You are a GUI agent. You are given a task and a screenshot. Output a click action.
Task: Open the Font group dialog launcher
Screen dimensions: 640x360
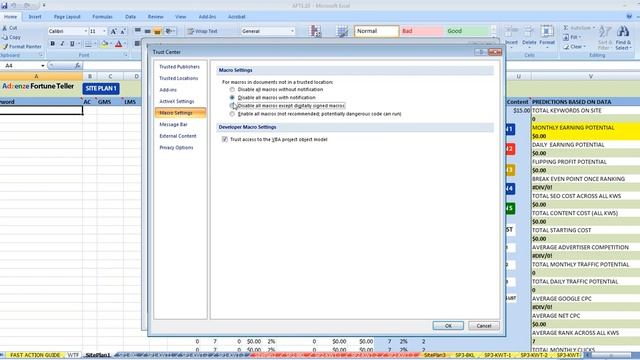[125, 55]
